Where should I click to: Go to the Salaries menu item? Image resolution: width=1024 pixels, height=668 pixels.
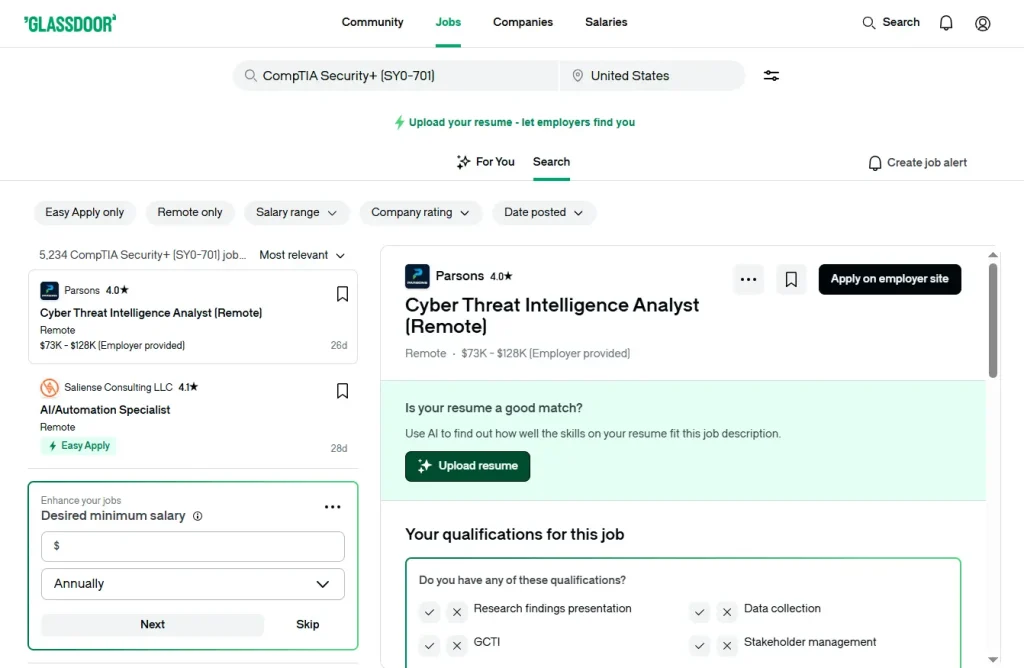pyautogui.click(x=606, y=22)
